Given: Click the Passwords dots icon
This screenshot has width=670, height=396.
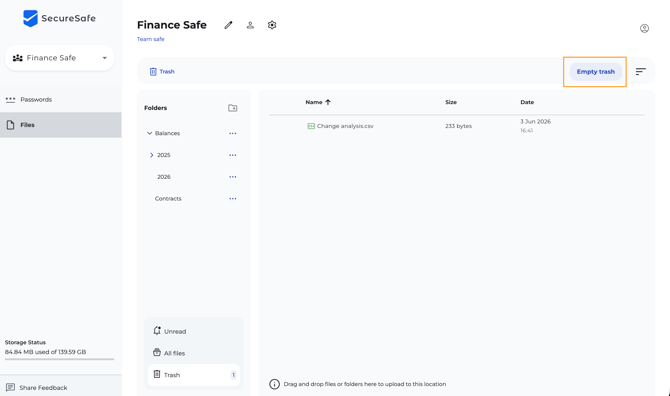Looking at the screenshot, I should 10,100.
